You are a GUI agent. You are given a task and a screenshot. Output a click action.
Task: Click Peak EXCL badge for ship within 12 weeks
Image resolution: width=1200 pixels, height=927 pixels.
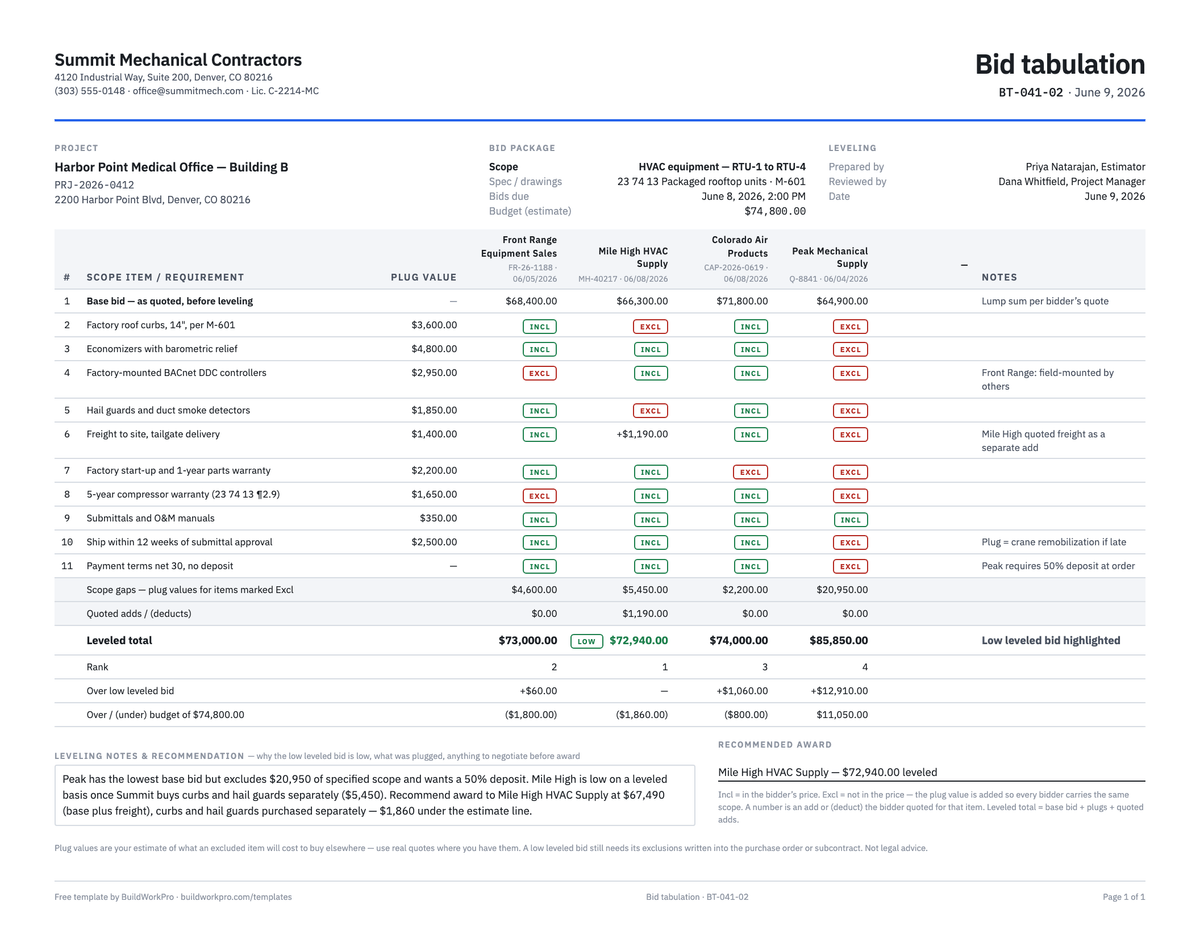pyautogui.click(x=851, y=543)
